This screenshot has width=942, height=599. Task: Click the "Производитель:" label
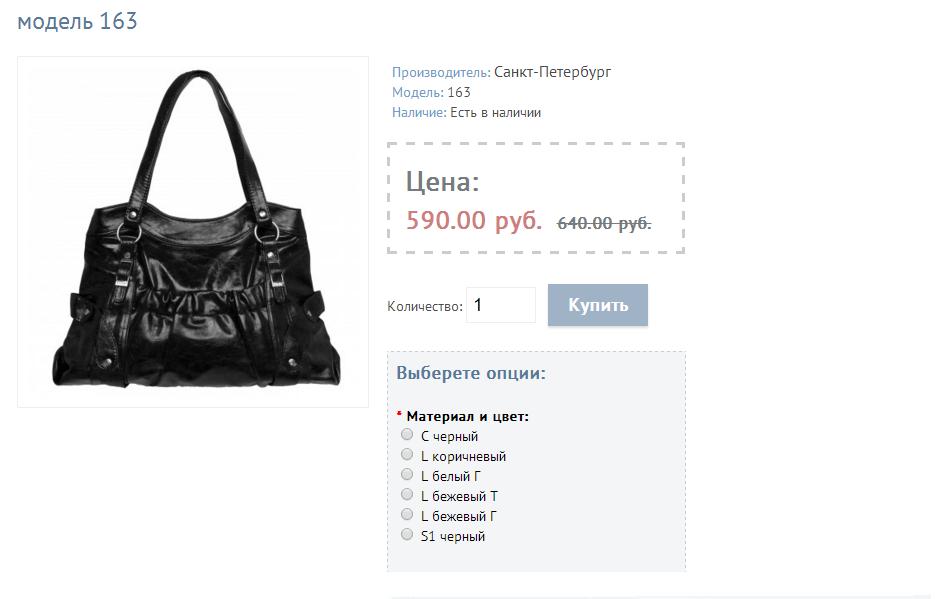(442, 72)
